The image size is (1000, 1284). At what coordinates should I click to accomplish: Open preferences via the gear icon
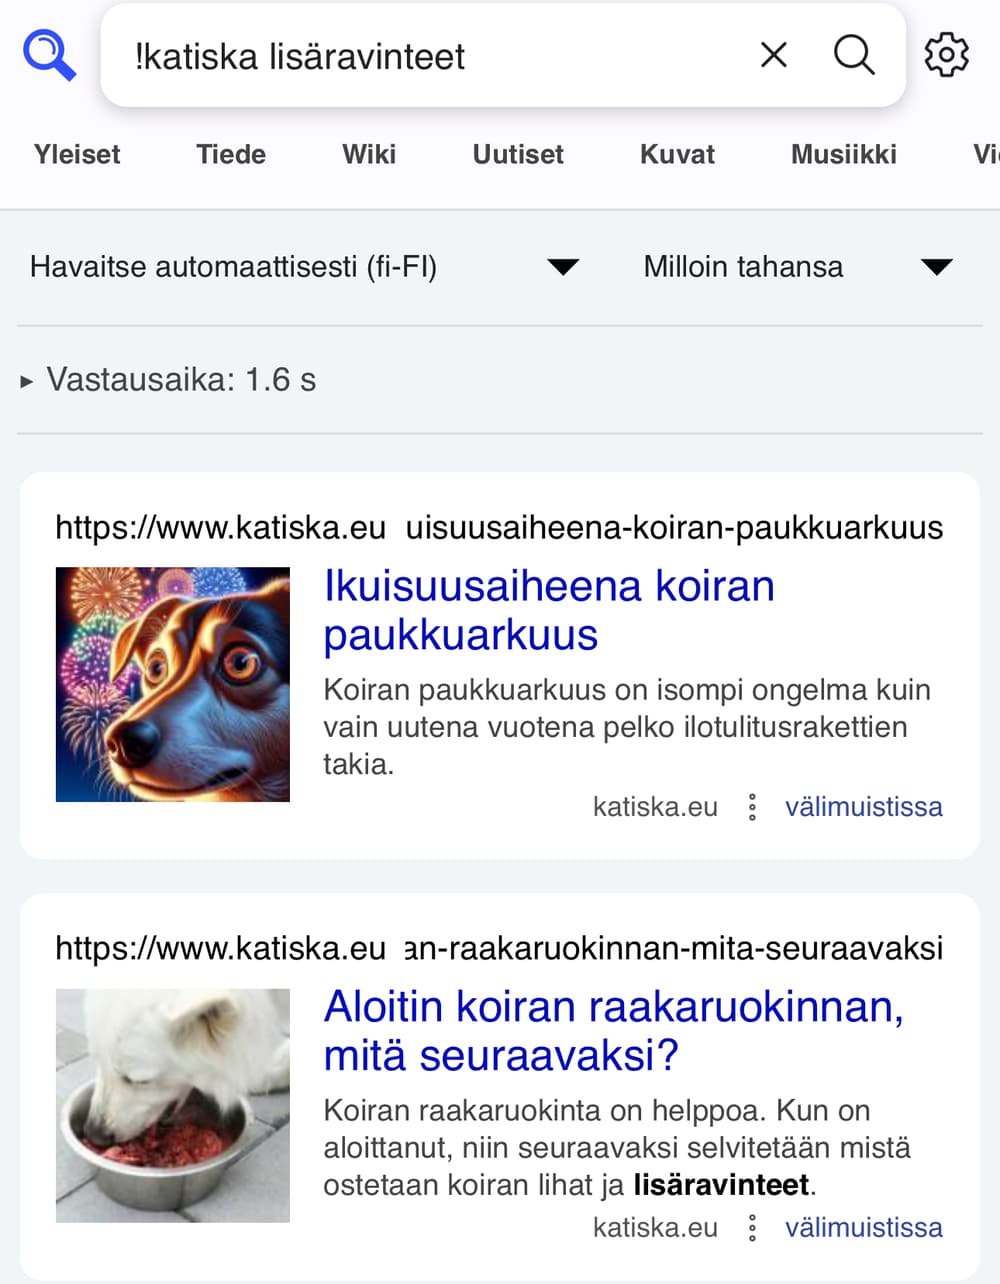tap(946, 55)
